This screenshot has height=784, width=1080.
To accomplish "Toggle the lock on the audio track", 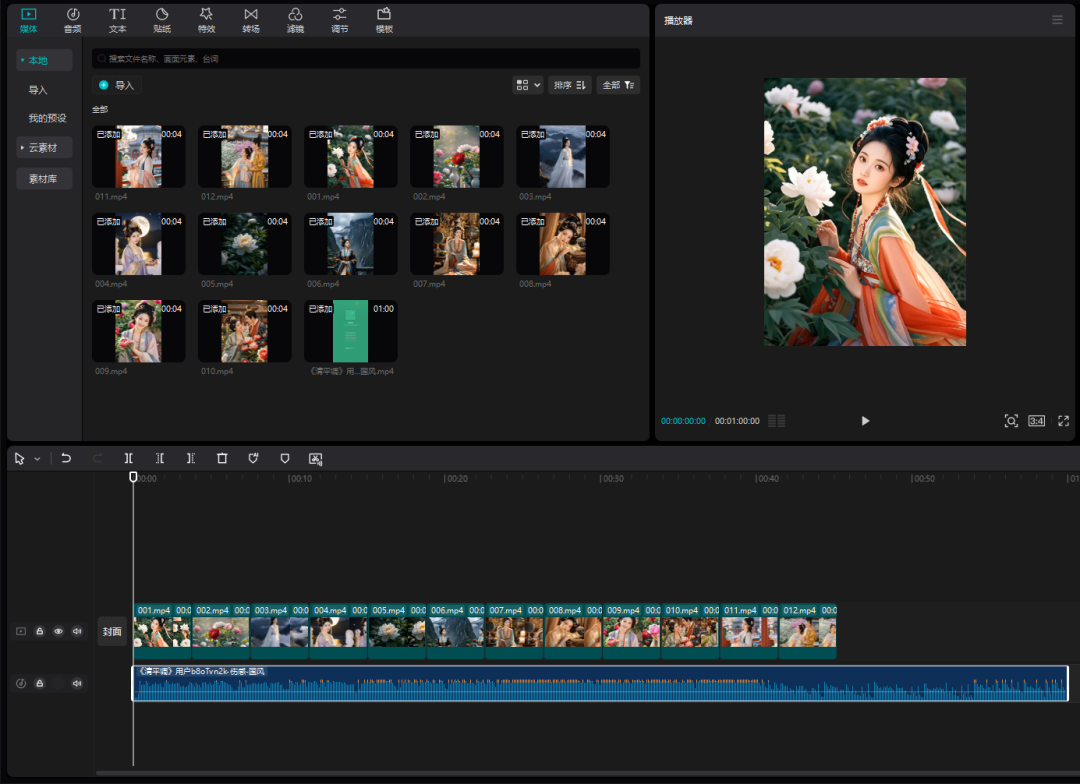I will coord(40,683).
